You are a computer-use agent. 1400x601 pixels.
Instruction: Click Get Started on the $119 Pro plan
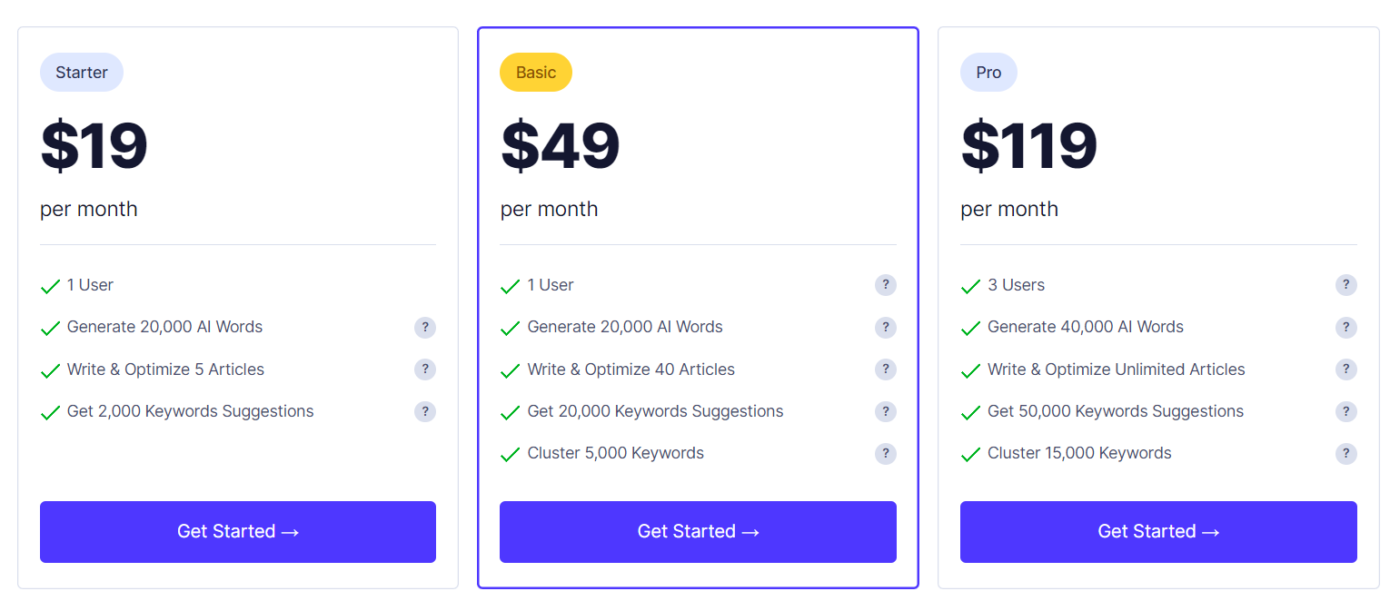point(1158,531)
